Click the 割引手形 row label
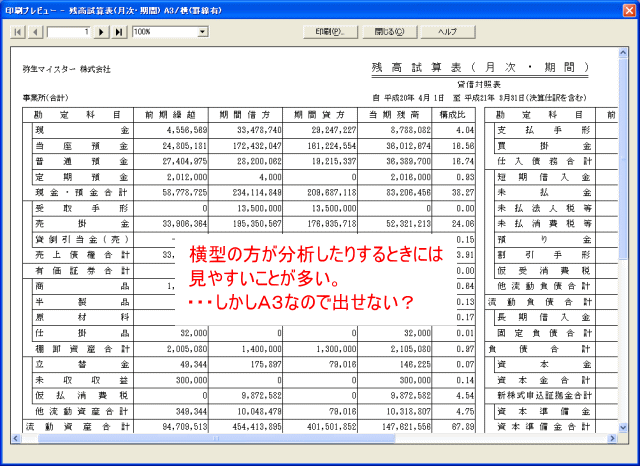 (544, 255)
